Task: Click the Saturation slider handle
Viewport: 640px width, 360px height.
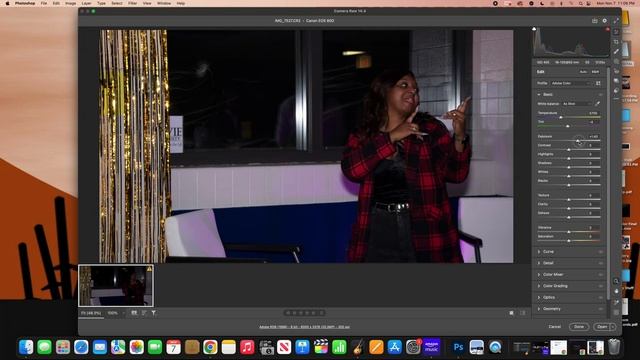Action: 569,241
